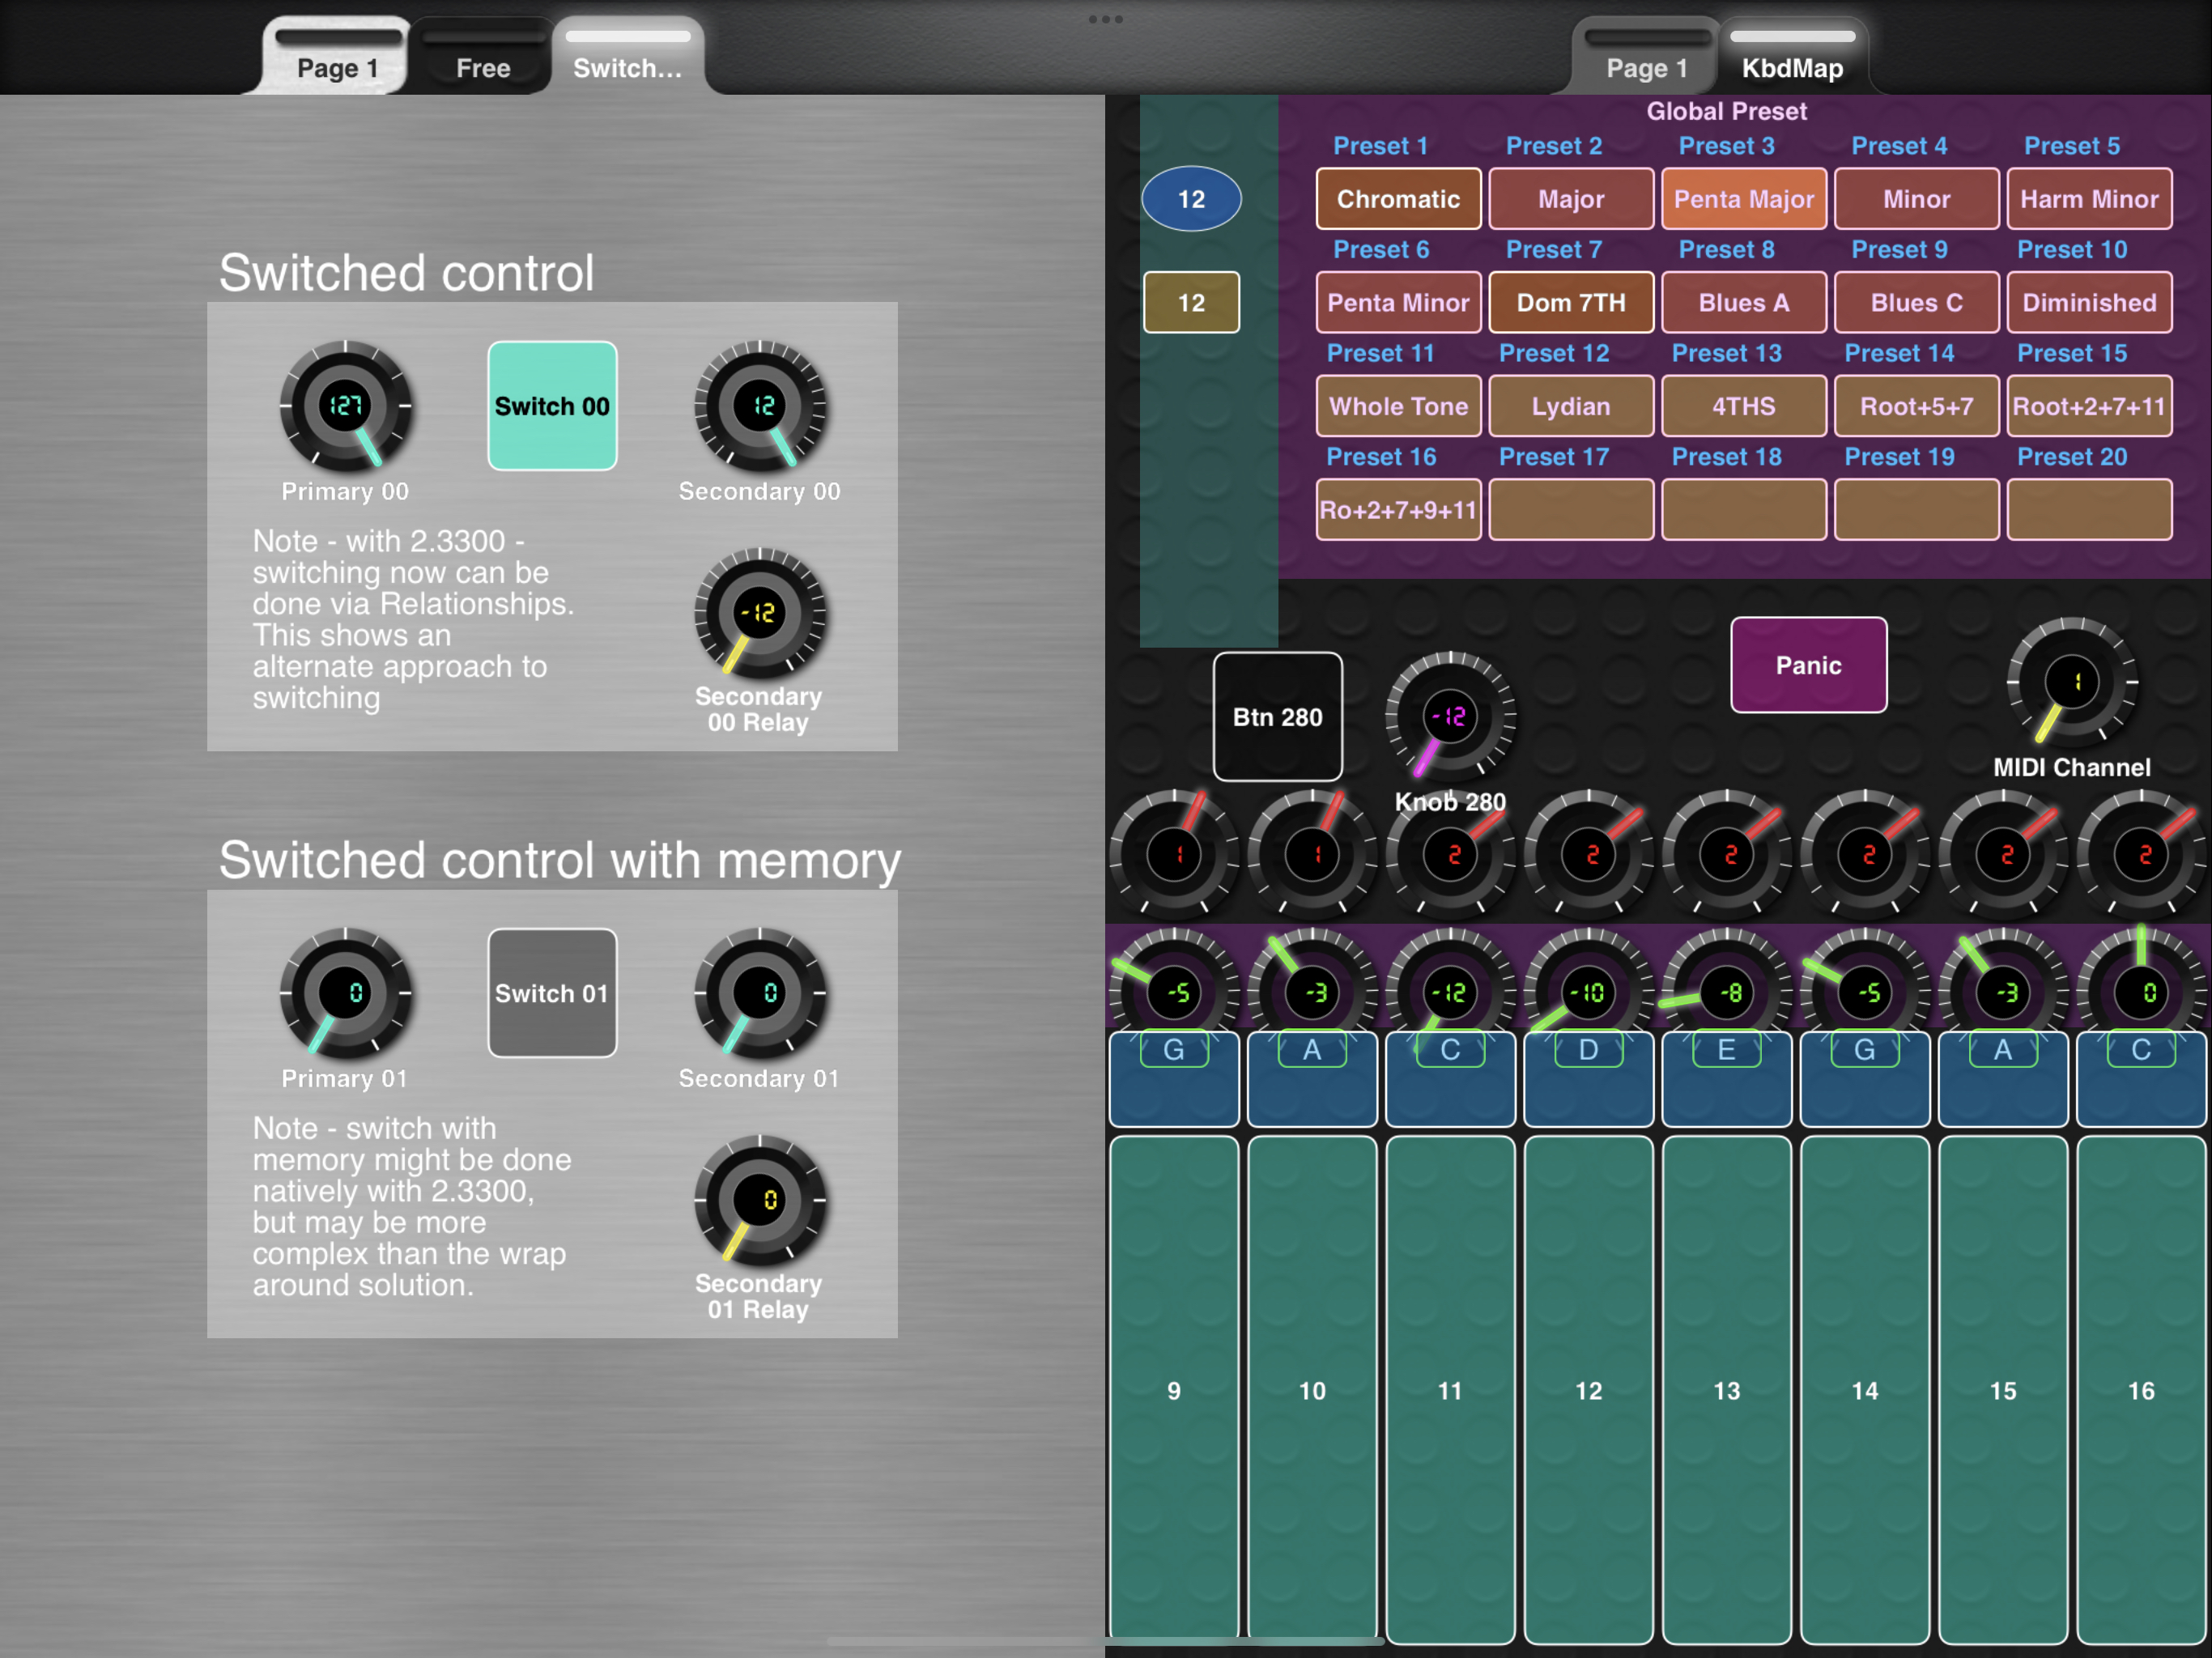Select the Major scale preset
Viewport: 2212px width, 1658px height.
[x=1571, y=199]
